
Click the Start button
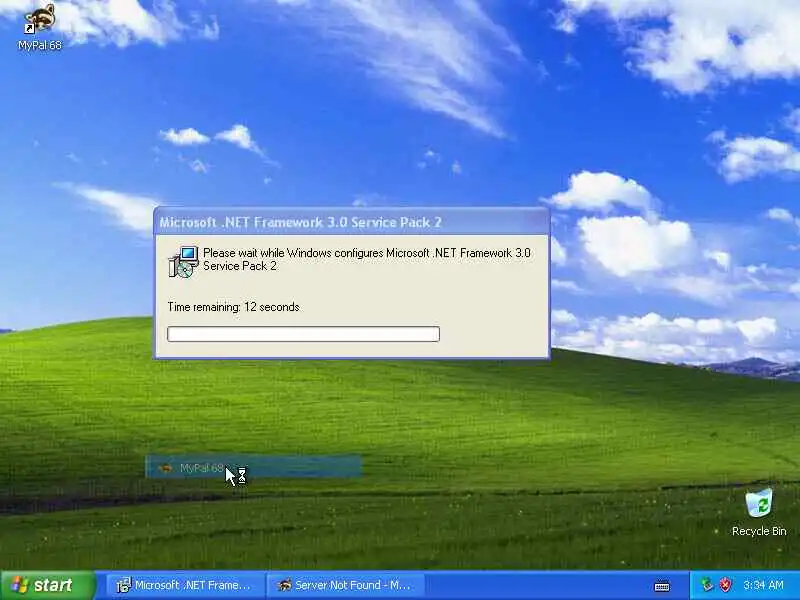[48, 585]
